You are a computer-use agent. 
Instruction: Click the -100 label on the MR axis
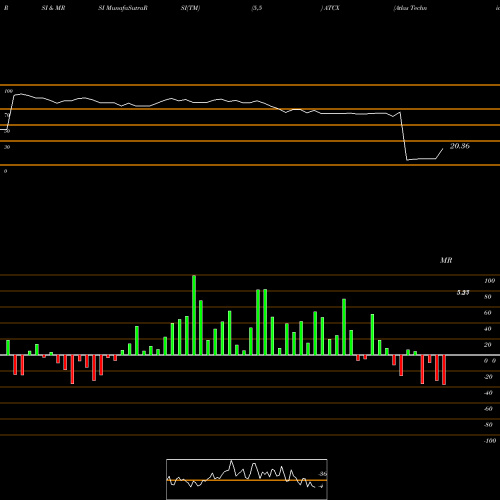pos(489,441)
